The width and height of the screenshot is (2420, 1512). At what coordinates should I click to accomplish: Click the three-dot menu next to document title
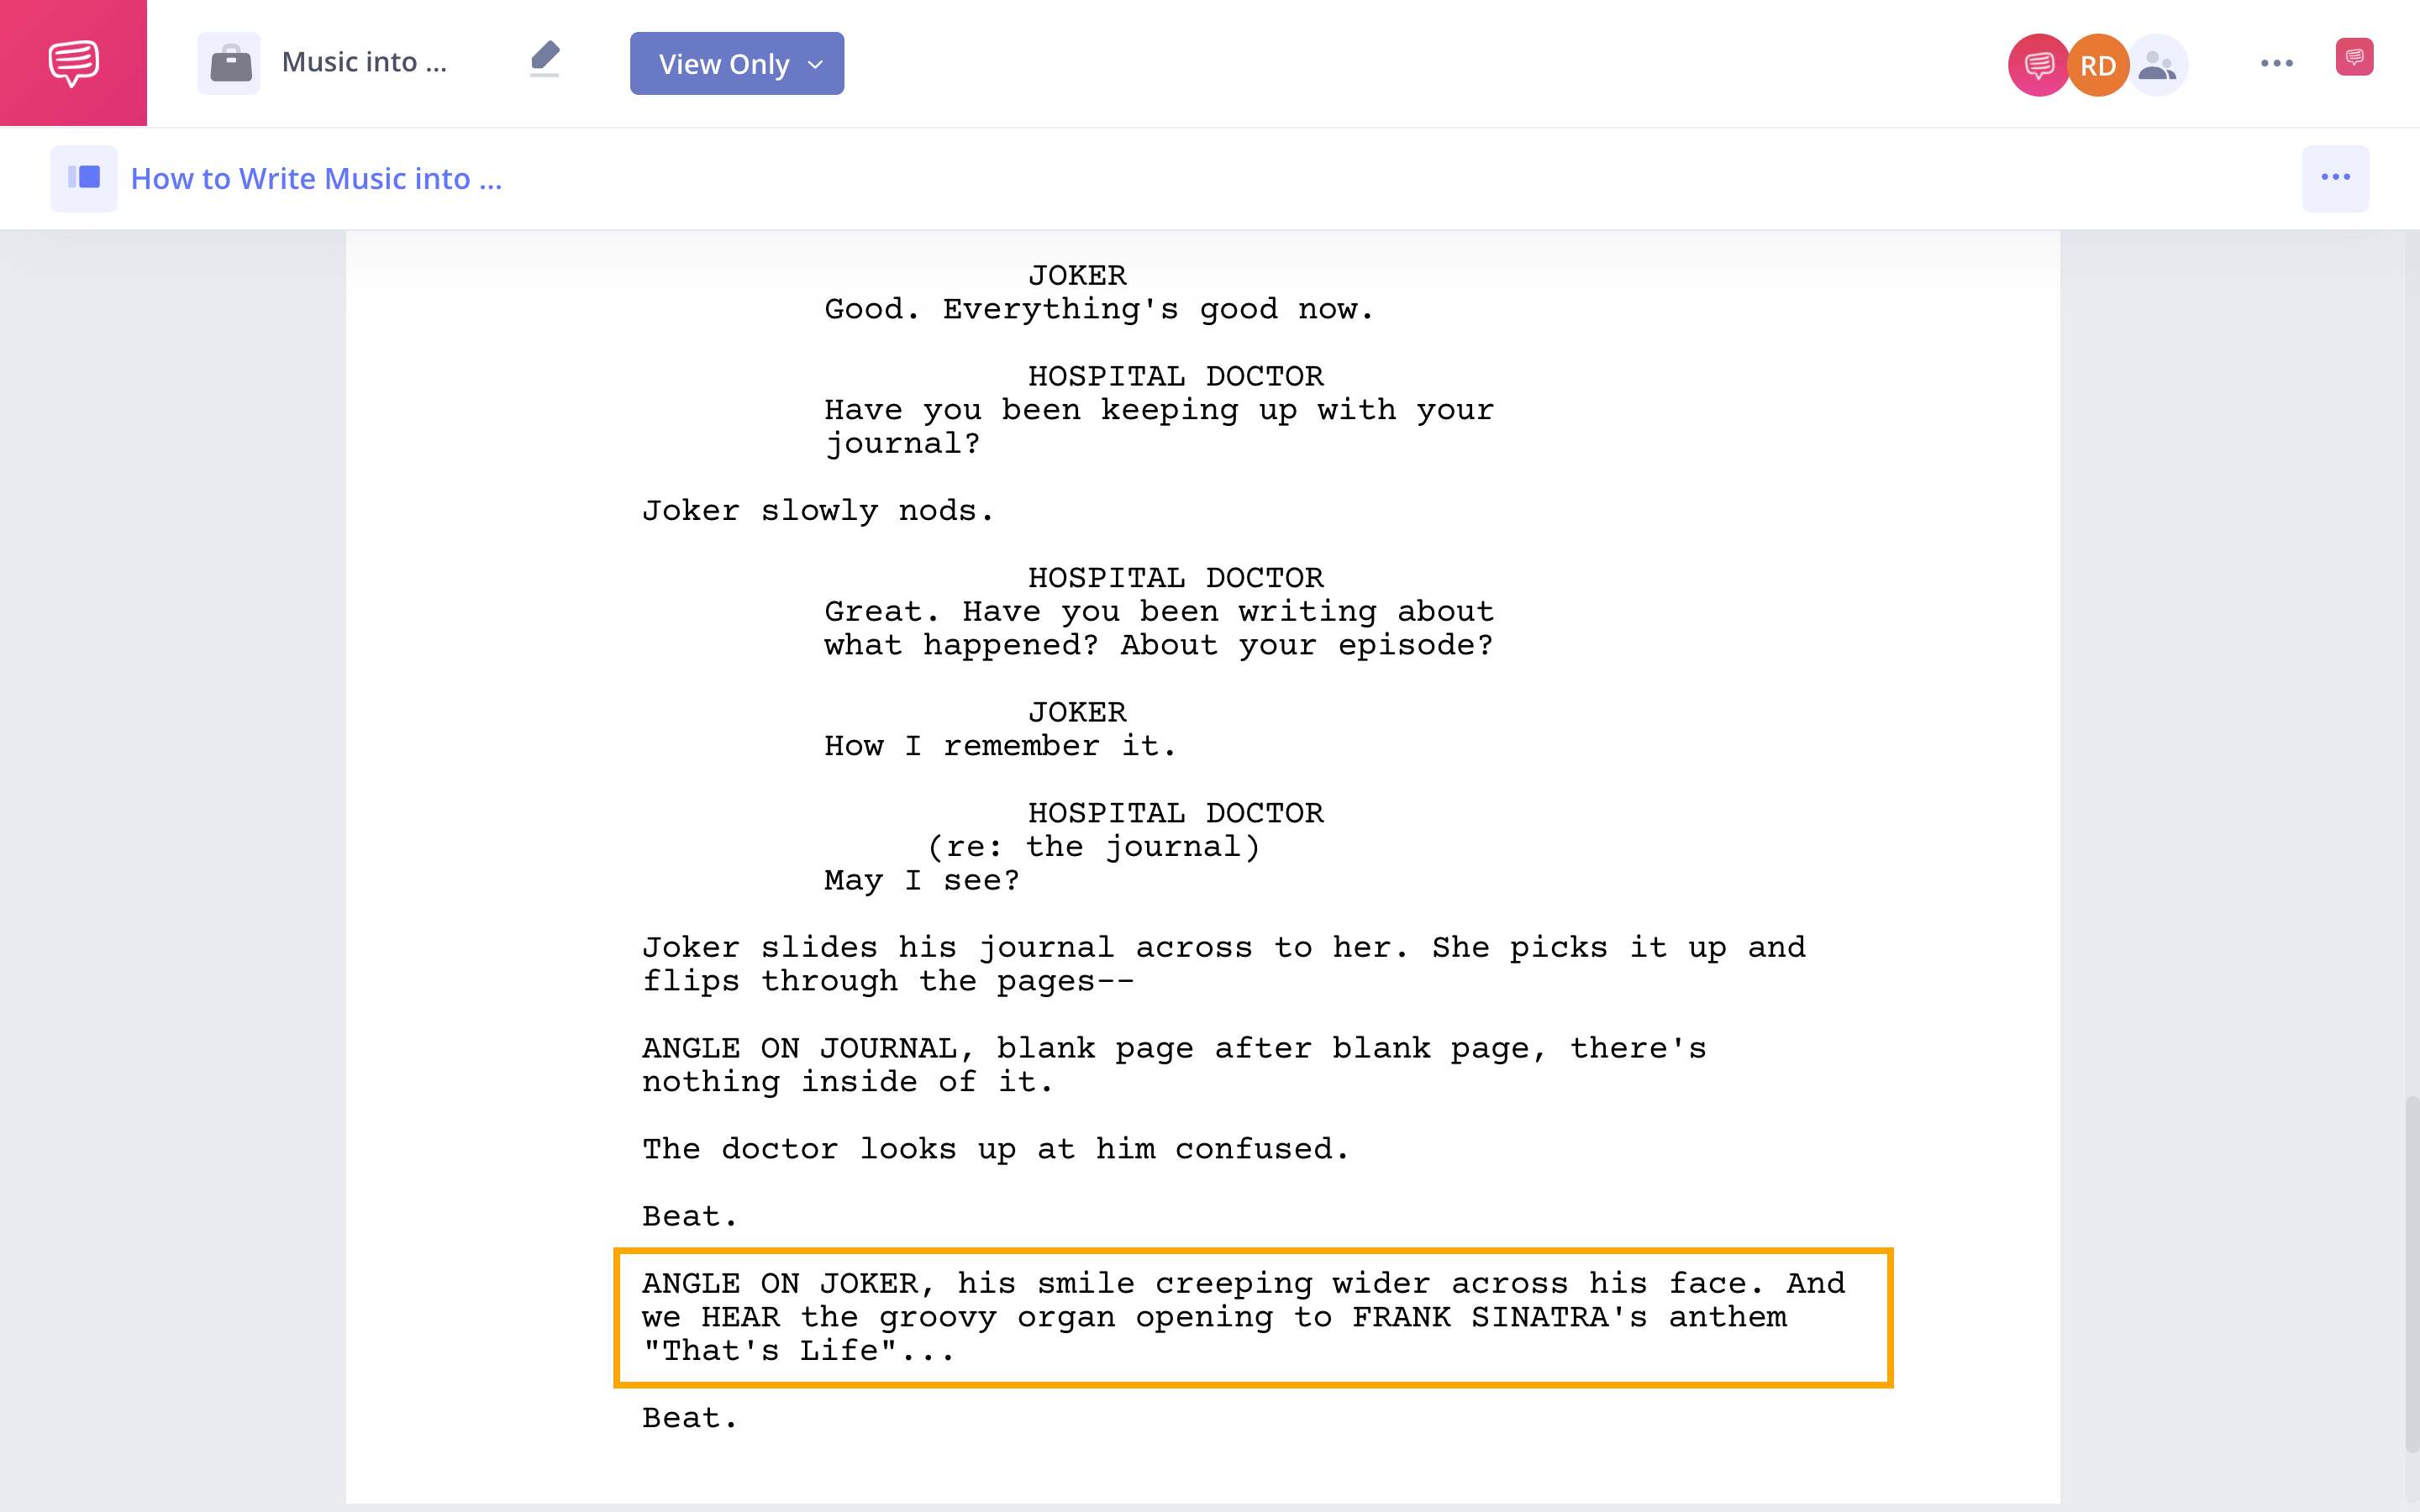(2336, 176)
